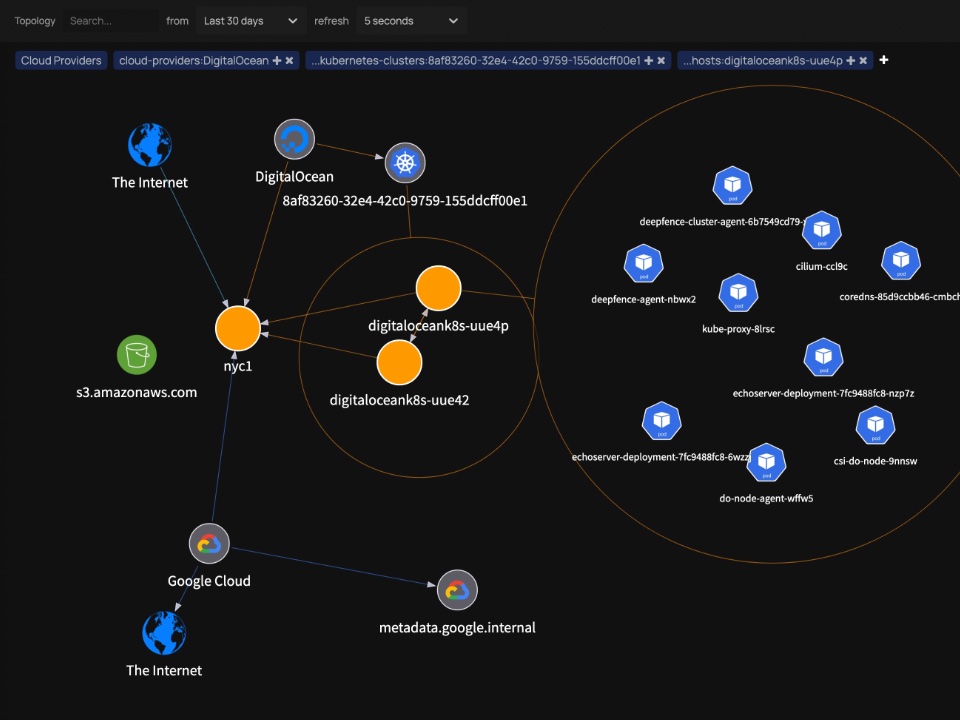Click the nyc1 region node
960x720 pixels.
(x=238, y=329)
